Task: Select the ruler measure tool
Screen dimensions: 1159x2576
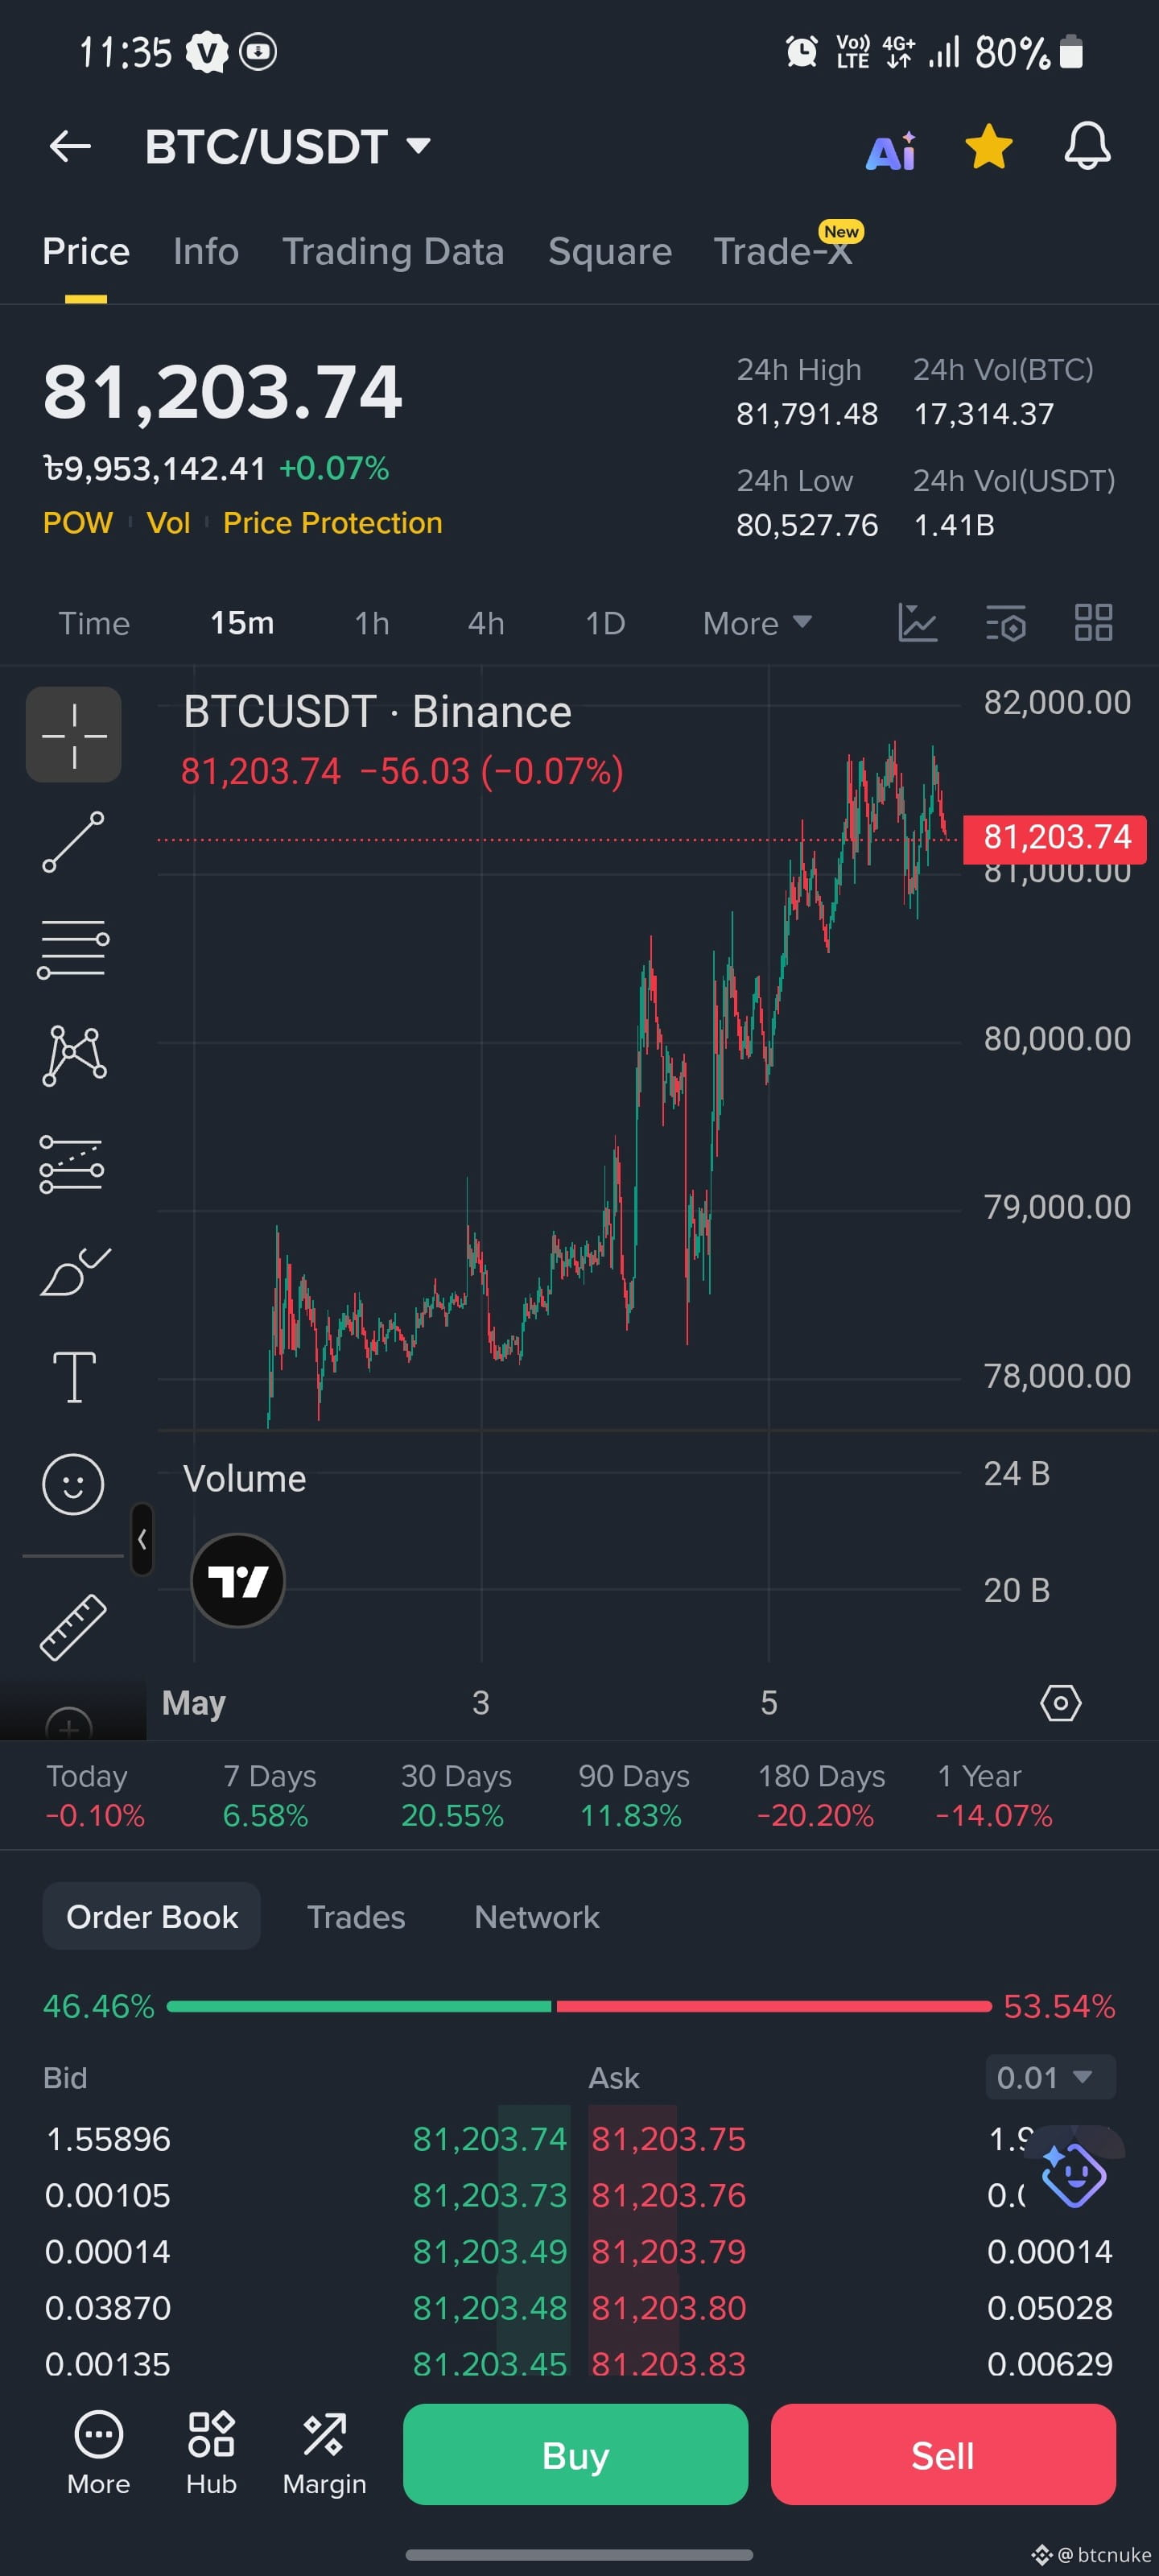Action: click(x=73, y=1627)
